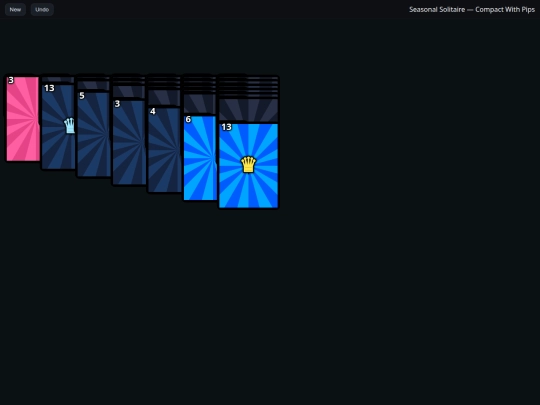Undo the last move

tap(42, 10)
